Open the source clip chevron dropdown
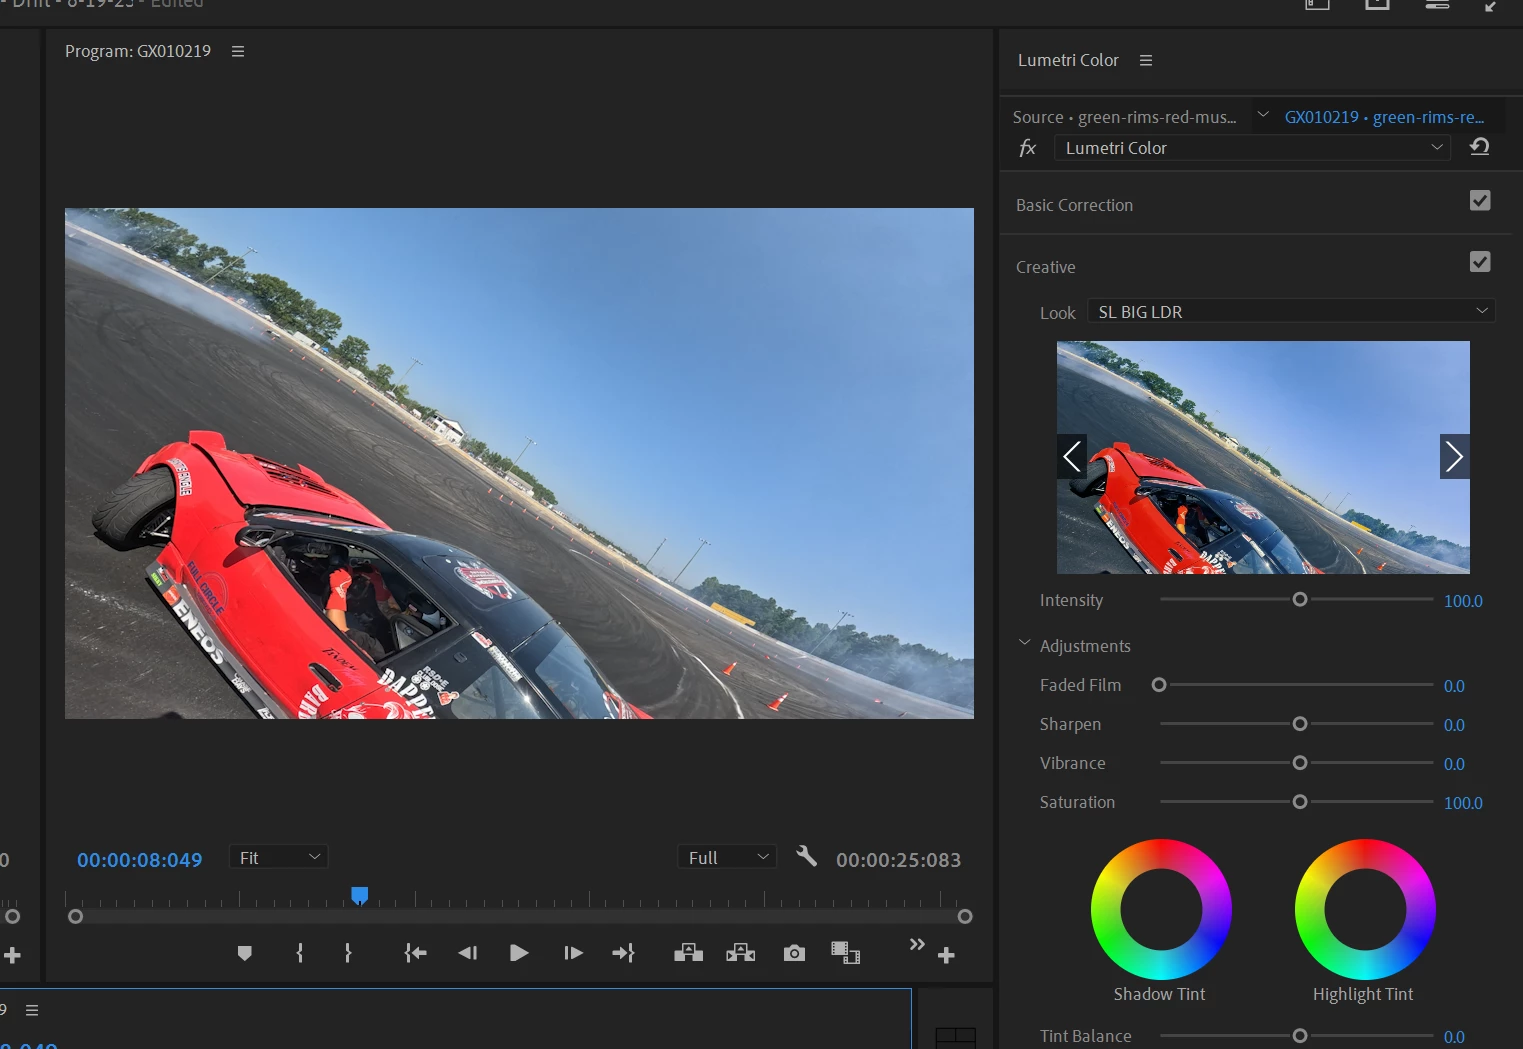 point(1263,115)
